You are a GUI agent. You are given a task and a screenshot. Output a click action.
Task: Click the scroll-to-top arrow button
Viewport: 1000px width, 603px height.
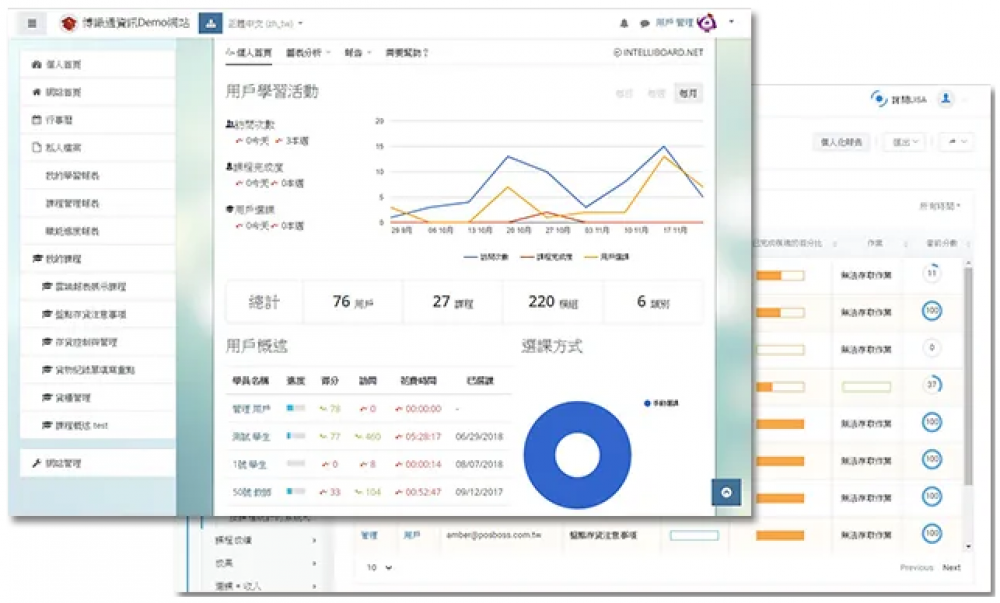(x=725, y=491)
